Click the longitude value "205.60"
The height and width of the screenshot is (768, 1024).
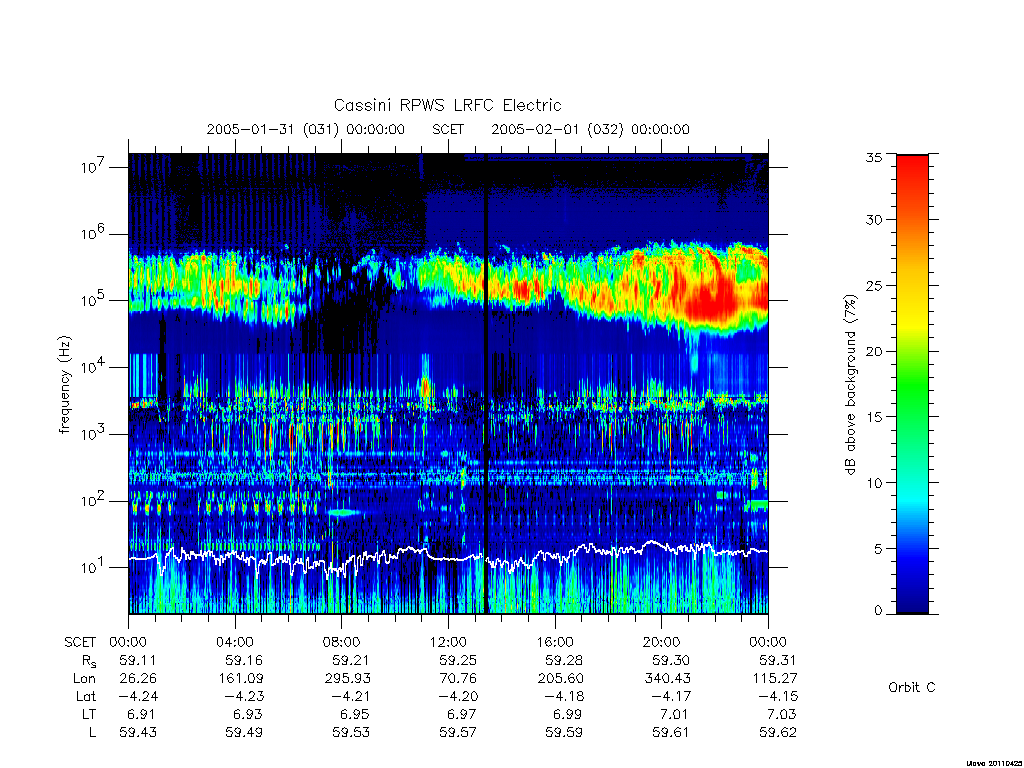[x=560, y=679]
